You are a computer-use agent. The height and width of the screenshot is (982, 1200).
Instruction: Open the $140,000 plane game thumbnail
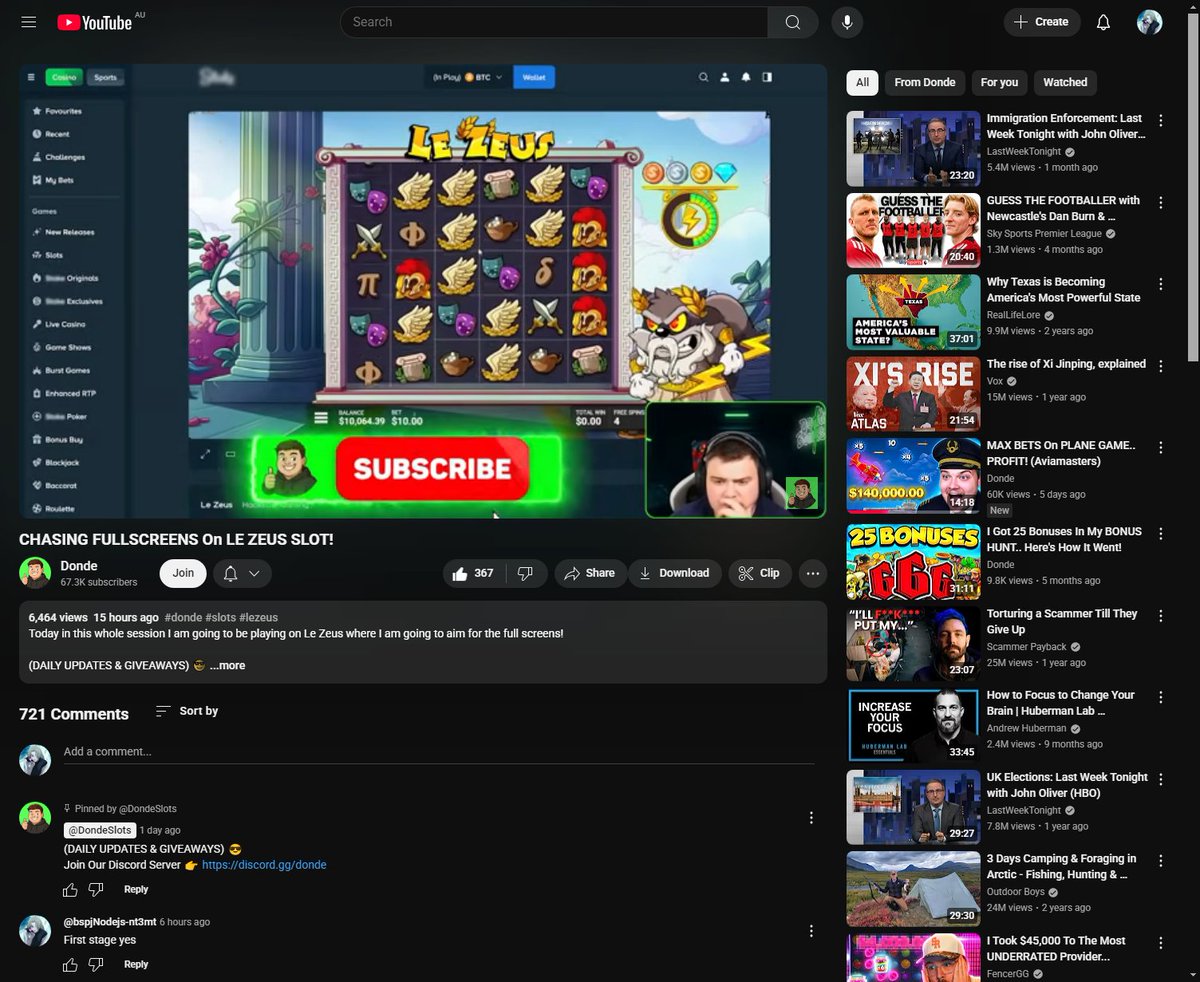(914, 475)
